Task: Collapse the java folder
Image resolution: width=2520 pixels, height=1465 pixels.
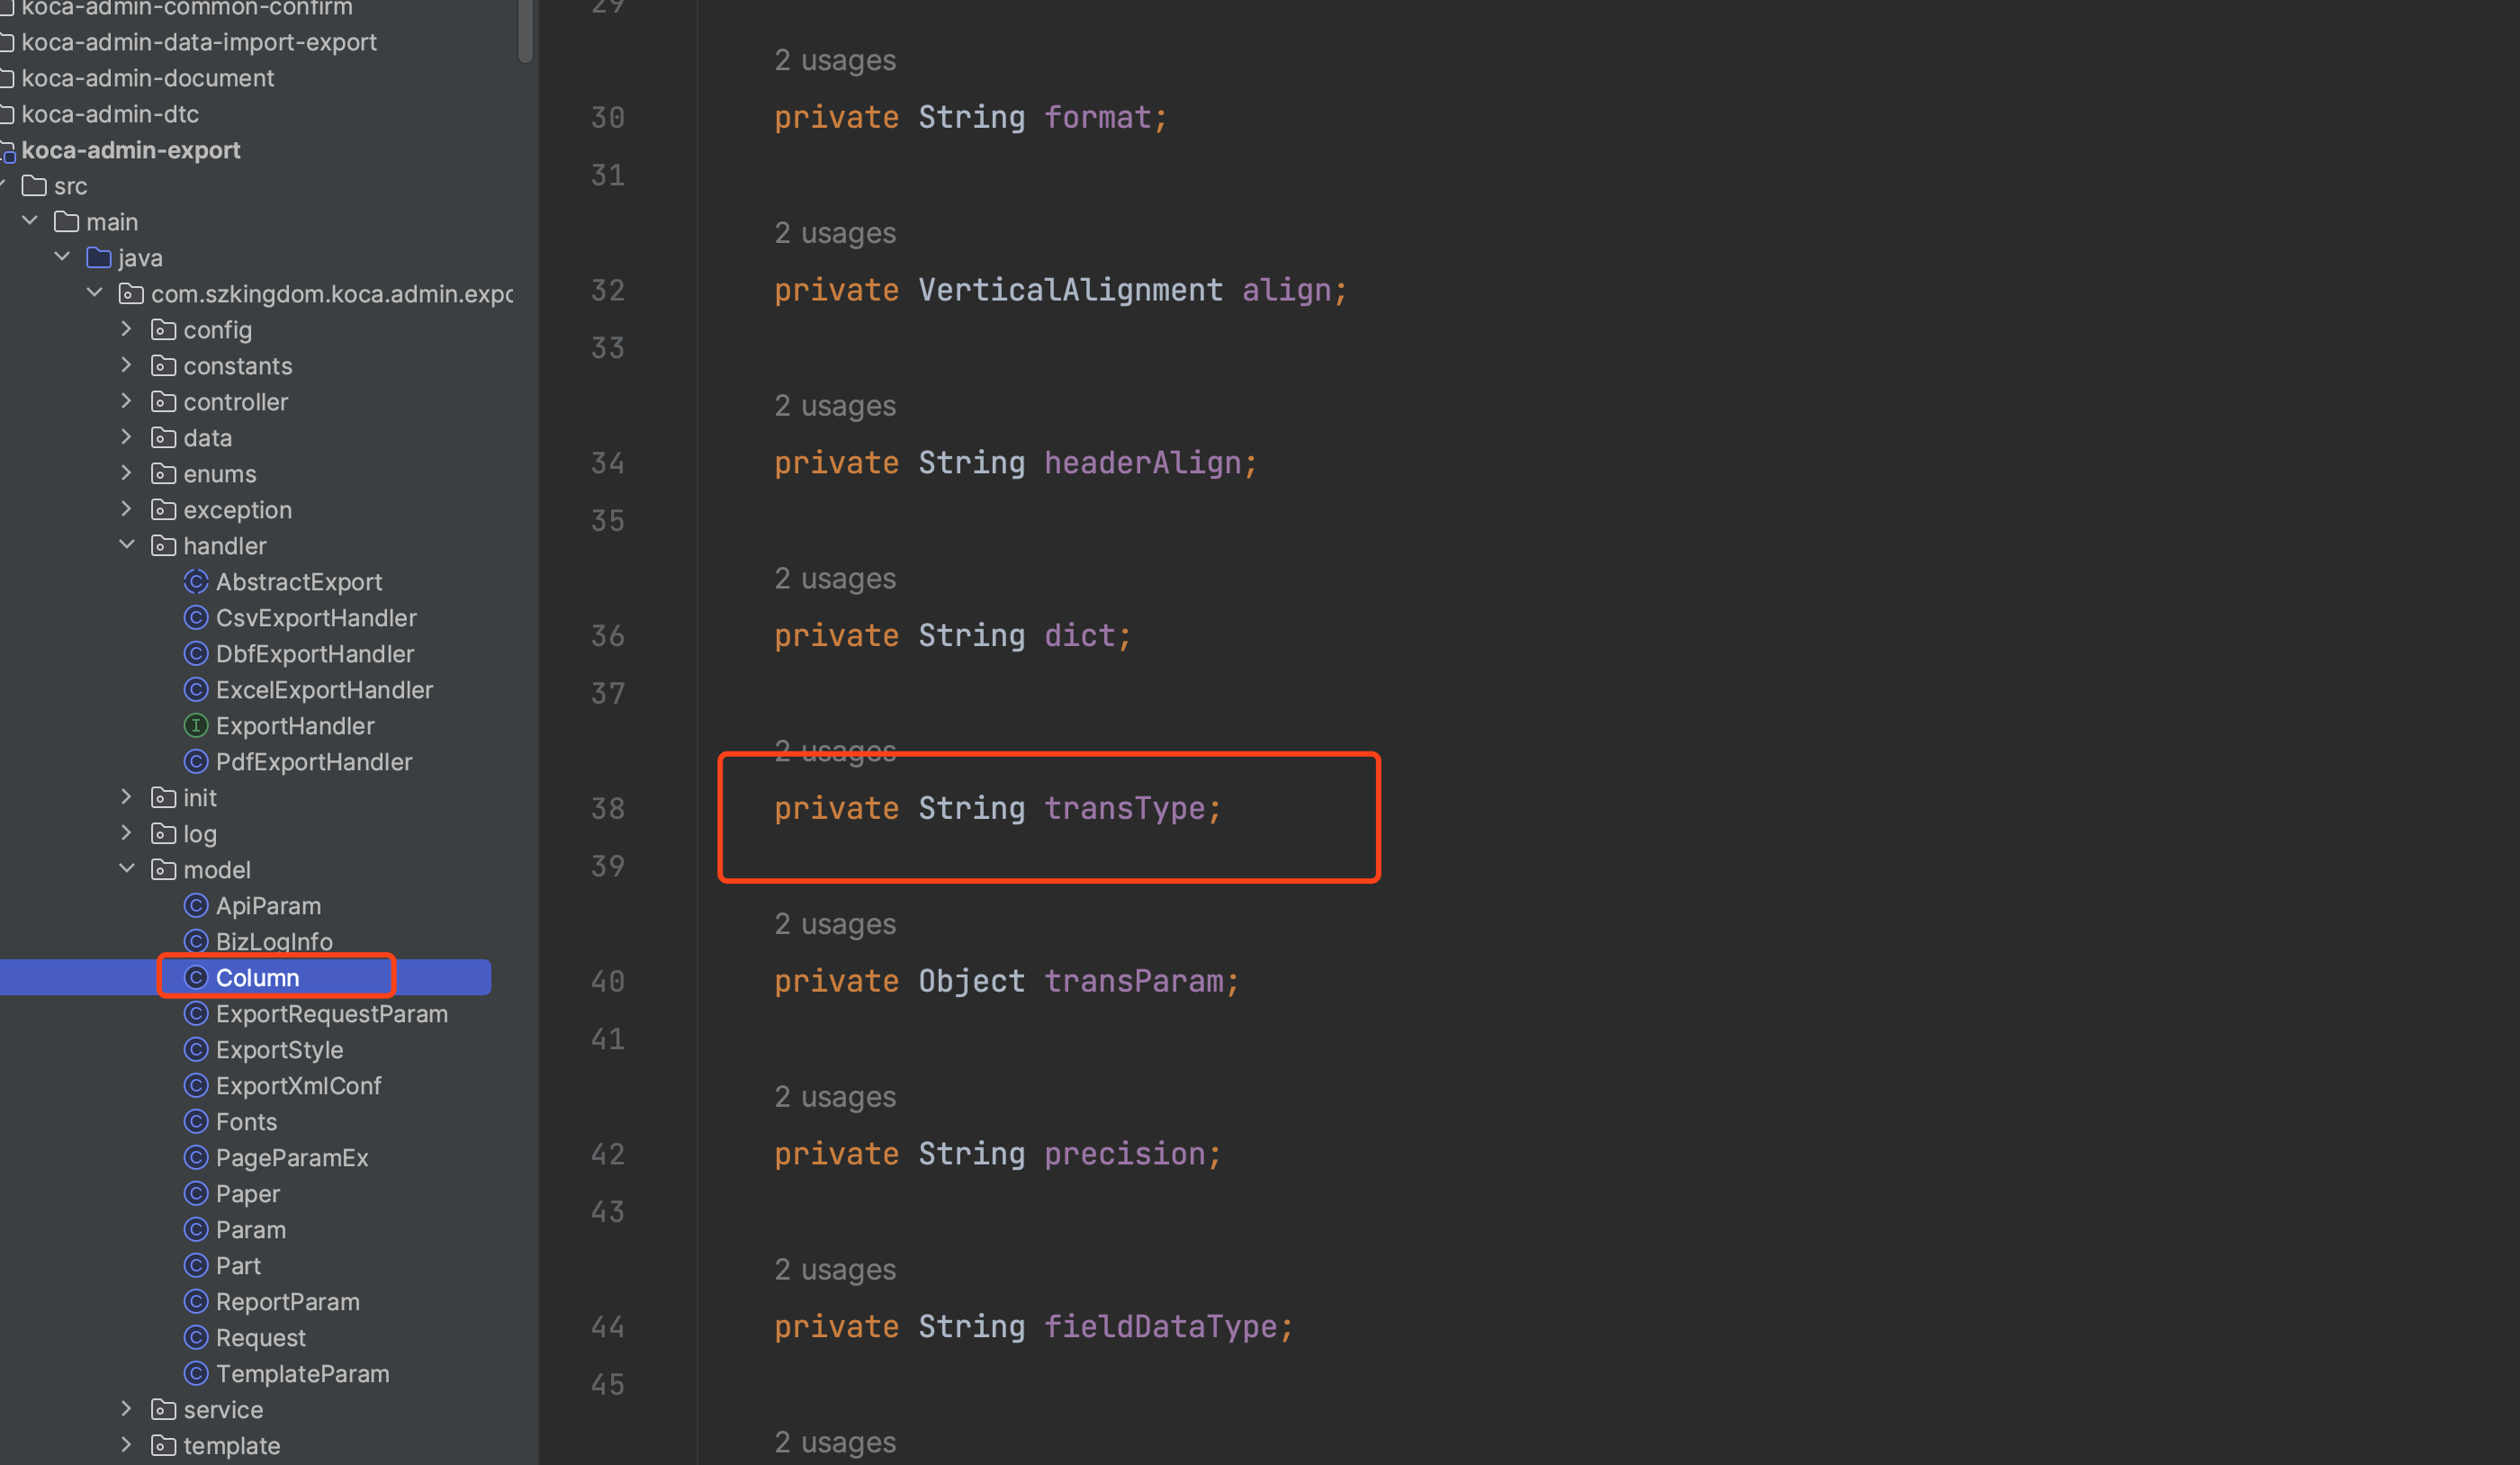Action: (x=62, y=257)
